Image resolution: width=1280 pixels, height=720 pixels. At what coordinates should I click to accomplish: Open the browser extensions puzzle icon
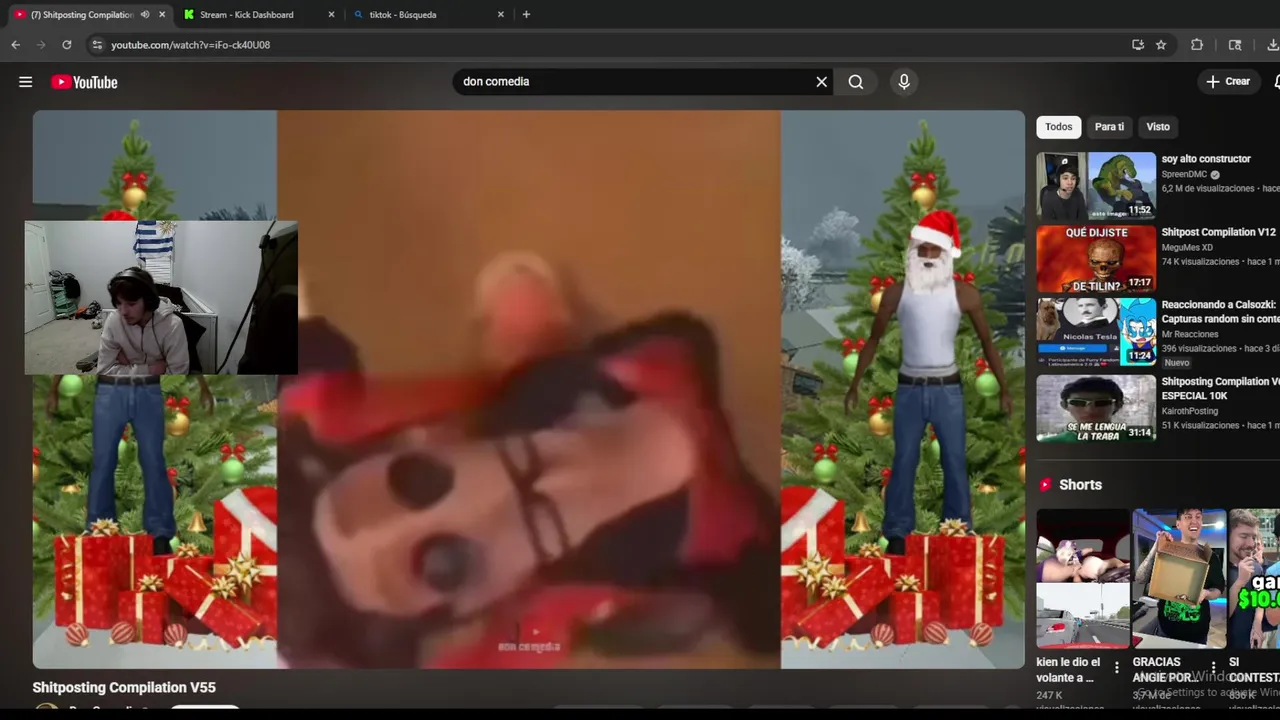(x=1197, y=45)
